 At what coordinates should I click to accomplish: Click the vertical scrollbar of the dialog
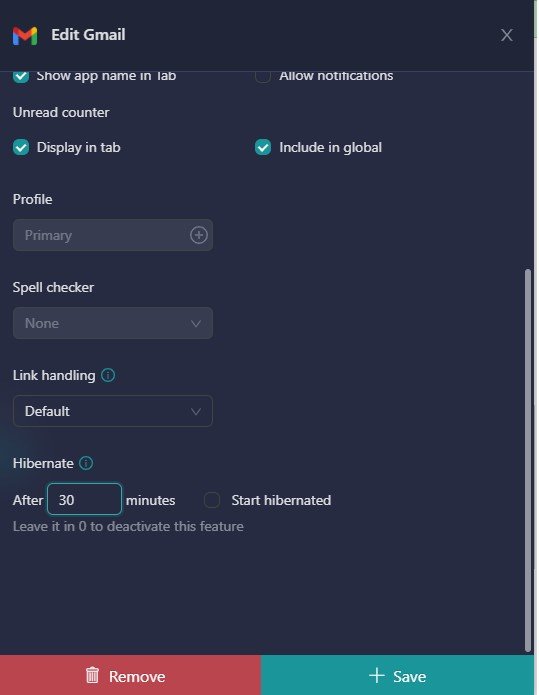pos(527,460)
